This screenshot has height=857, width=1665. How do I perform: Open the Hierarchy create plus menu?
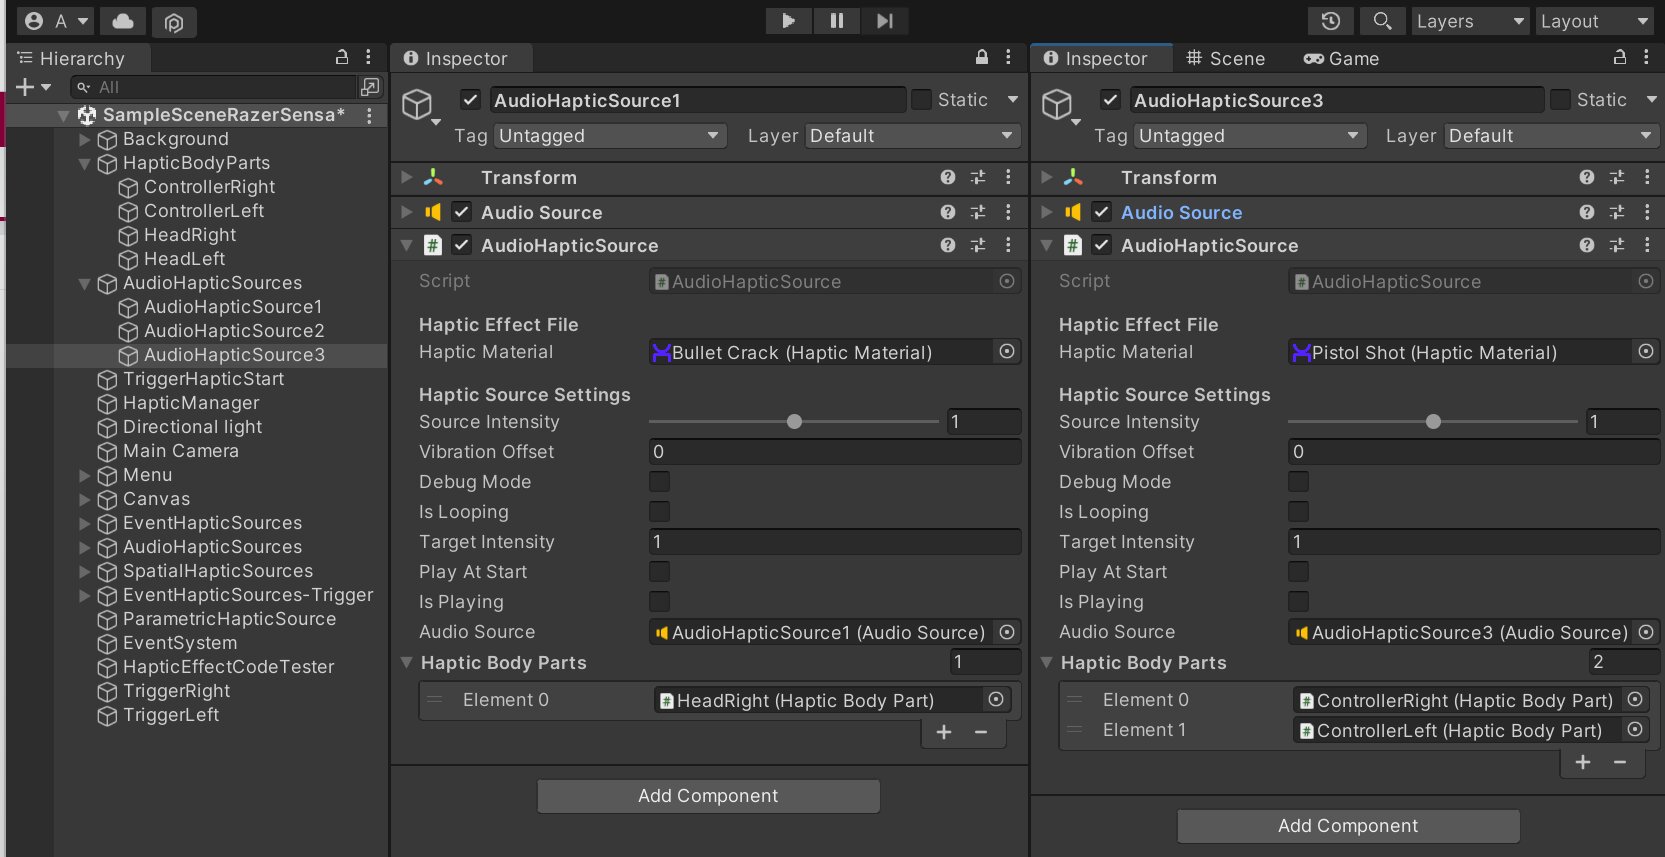click(33, 87)
